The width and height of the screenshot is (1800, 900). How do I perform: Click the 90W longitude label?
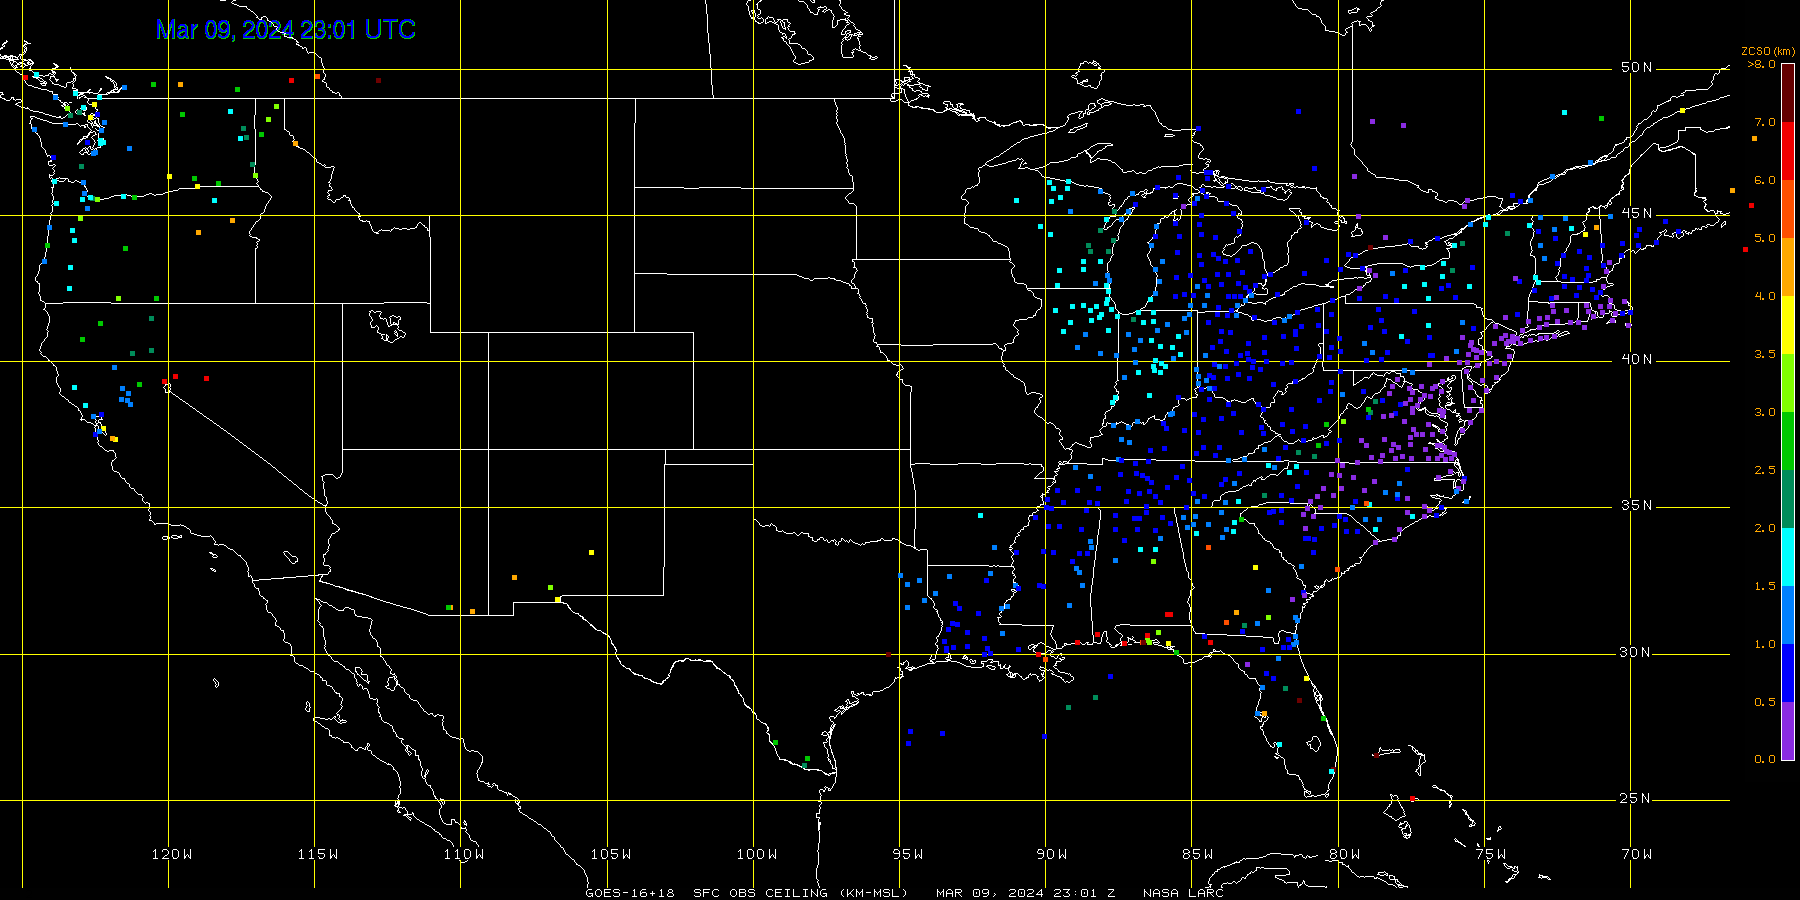tap(1052, 855)
